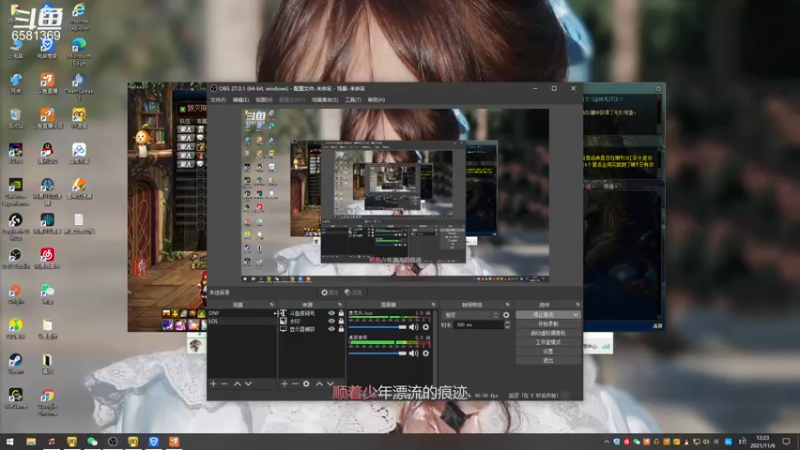Open Steam desktop shortcut
The height and width of the screenshot is (450, 800).
[16, 363]
